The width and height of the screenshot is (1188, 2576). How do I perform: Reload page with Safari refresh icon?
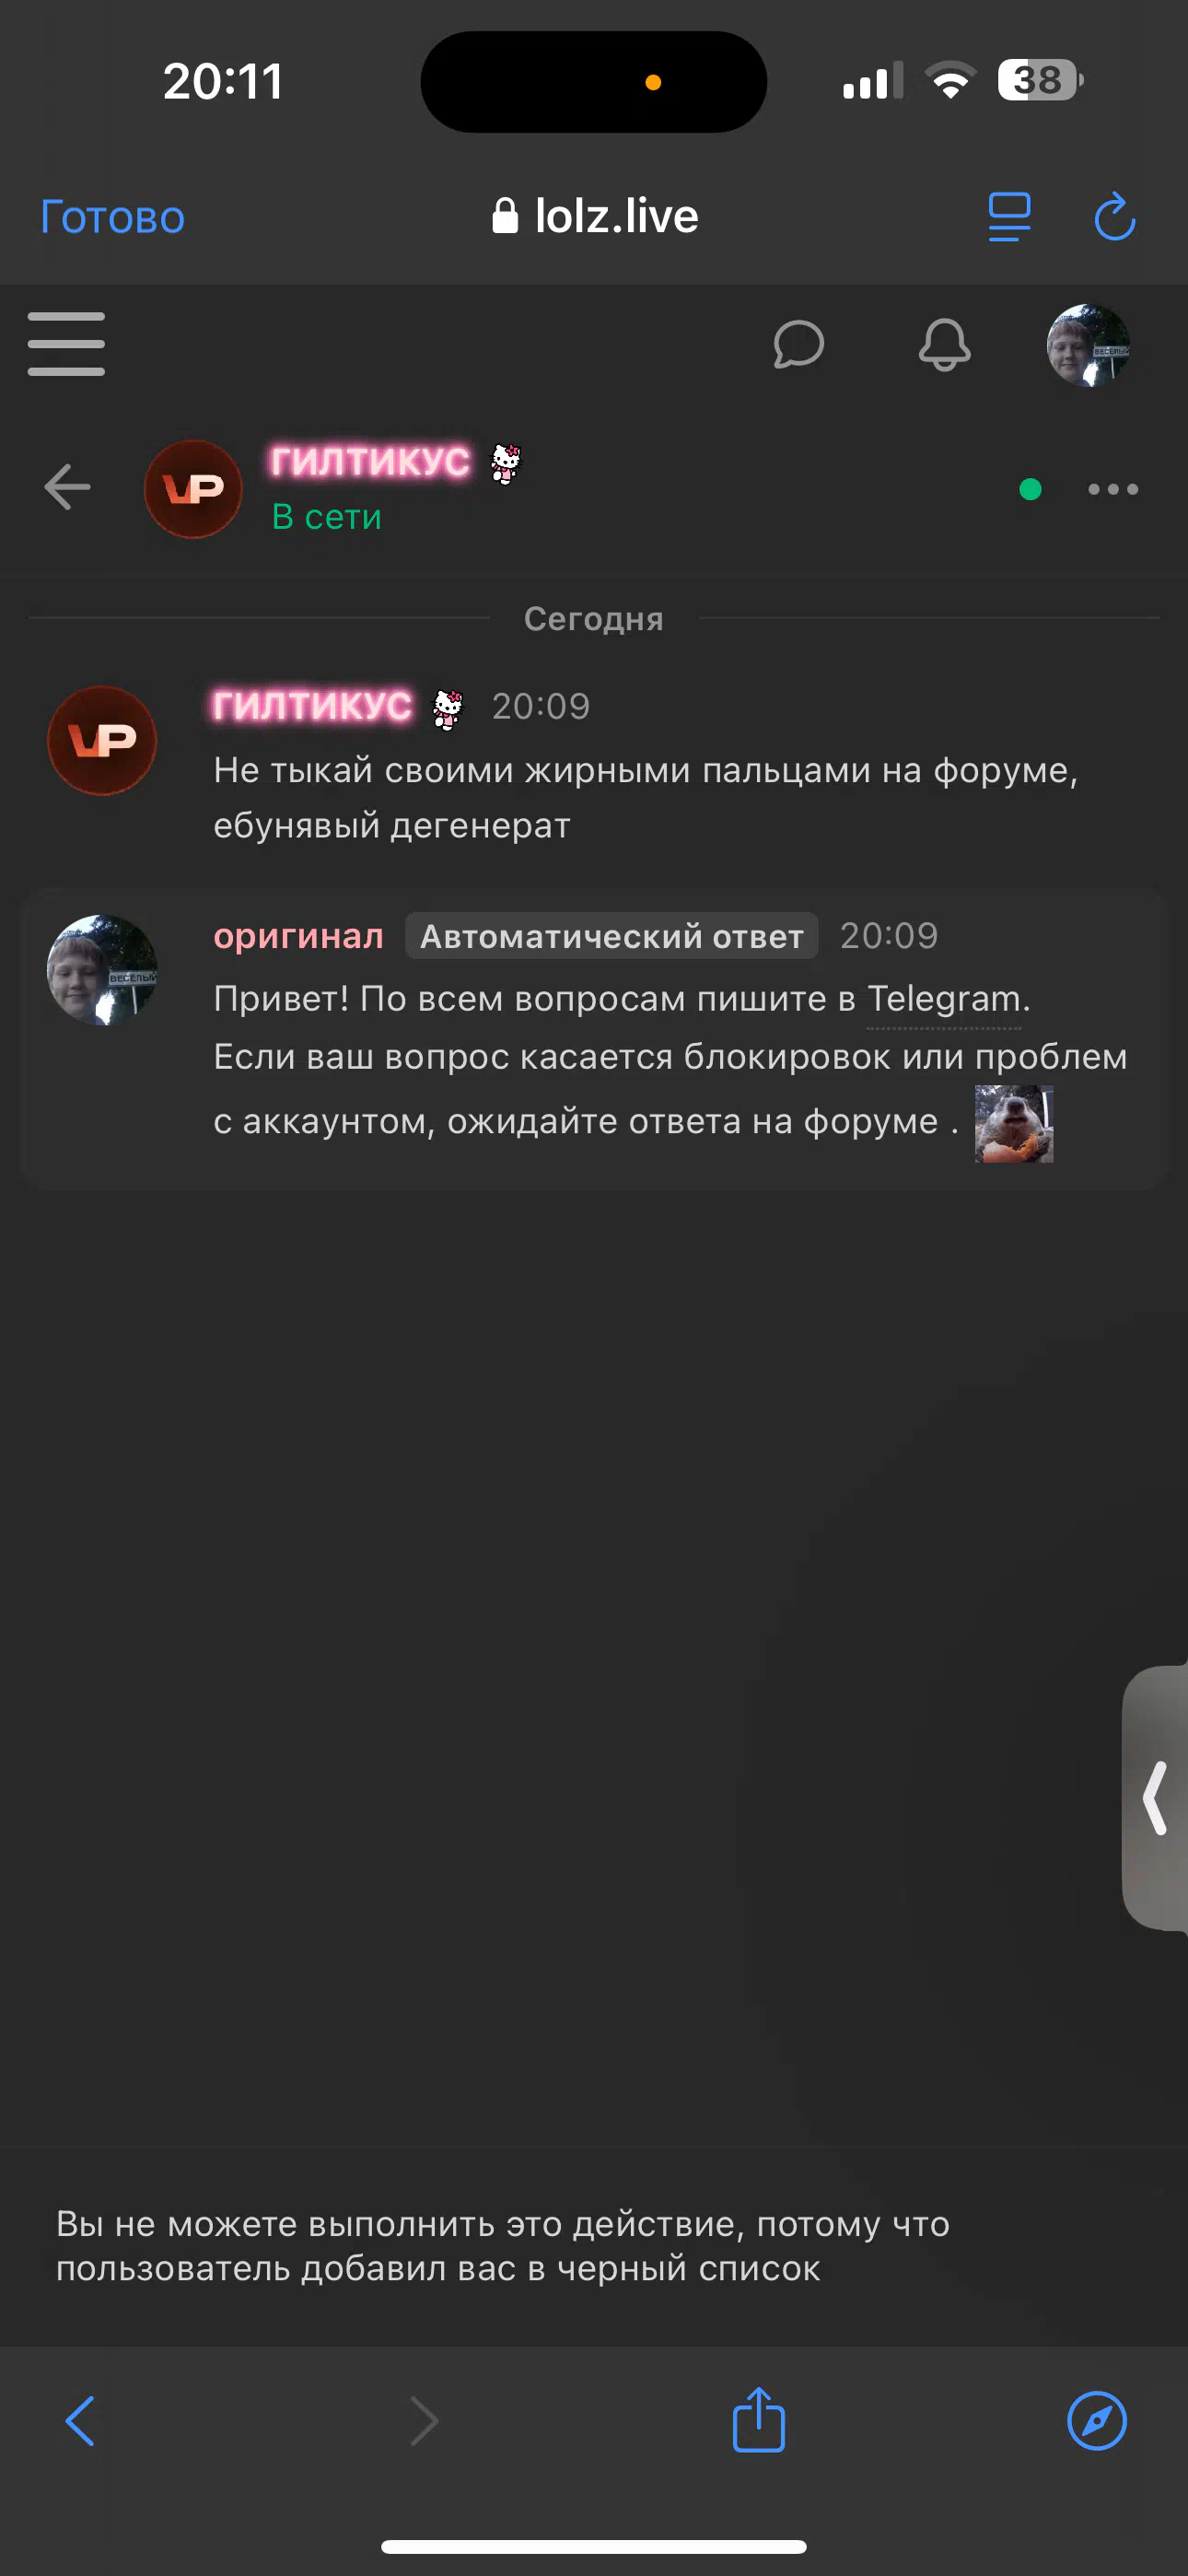tap(1114, 217)
